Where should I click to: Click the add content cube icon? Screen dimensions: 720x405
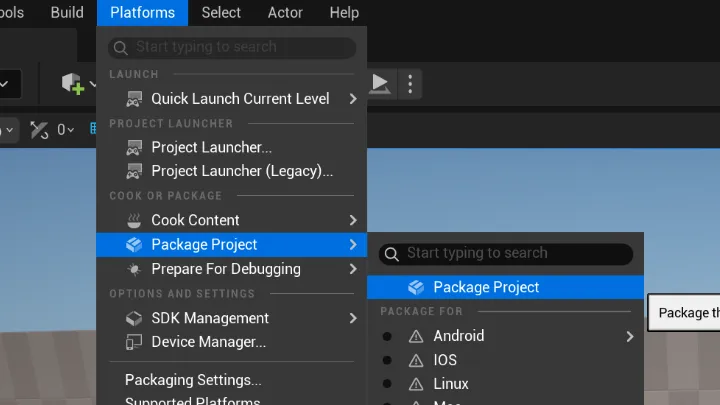[x=73, y=84]
